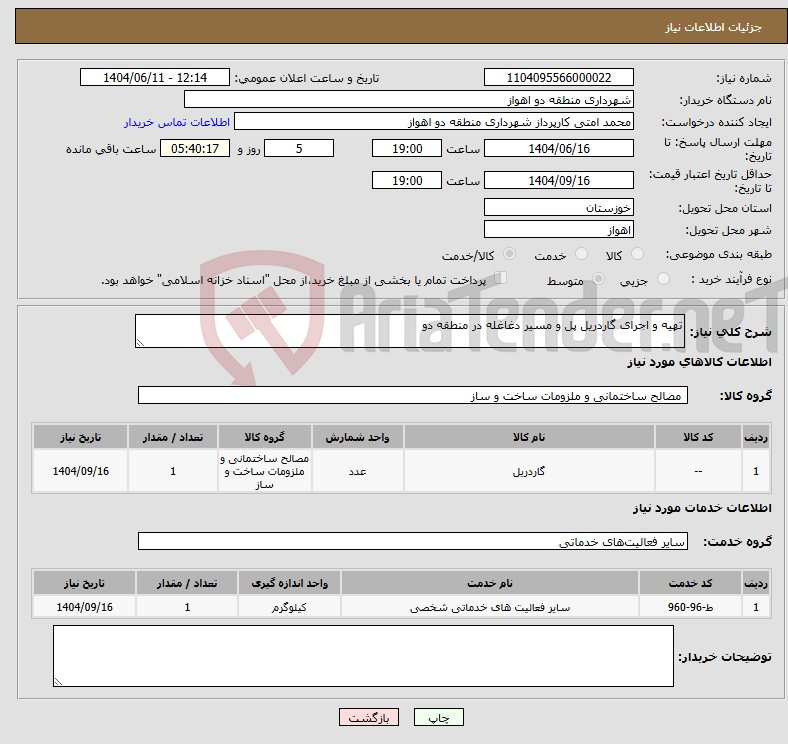Click the واحد اندازه گیری column header
788x744 pixels.
click(x=289, y=583)
